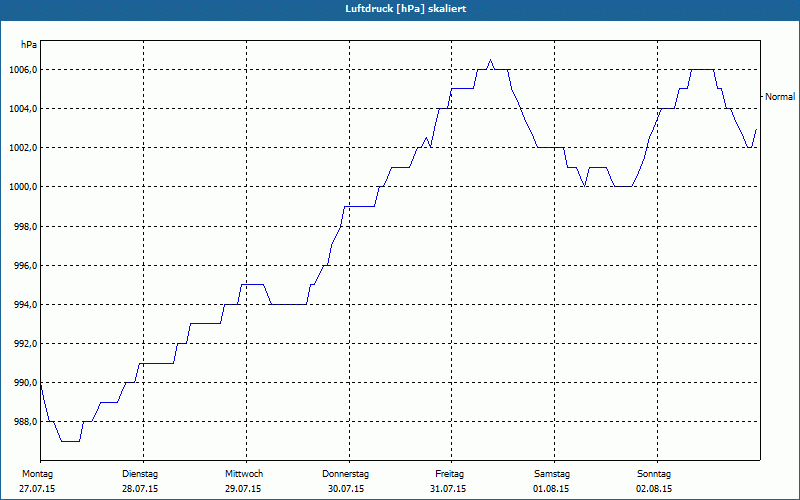Click the 1002,0 axis value
The height and width of the screenshot is (500, 800).
[23, 148]
